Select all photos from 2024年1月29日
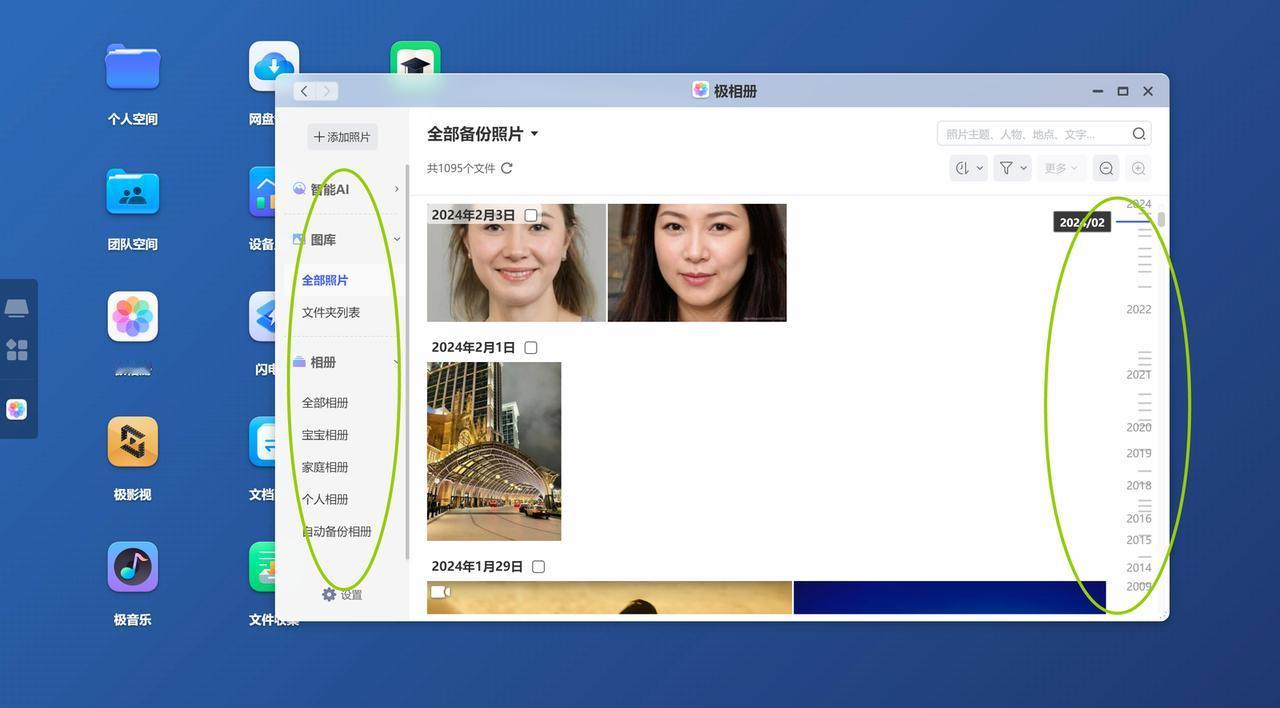The image size is (1280, 708). click(538, 567)
